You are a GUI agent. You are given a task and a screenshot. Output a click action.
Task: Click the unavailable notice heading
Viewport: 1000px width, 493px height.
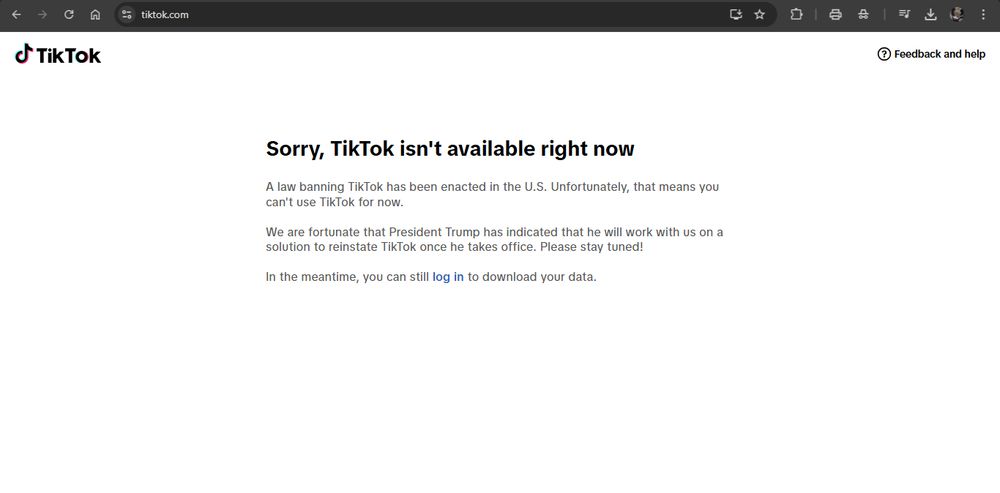(x=450, y=149)
